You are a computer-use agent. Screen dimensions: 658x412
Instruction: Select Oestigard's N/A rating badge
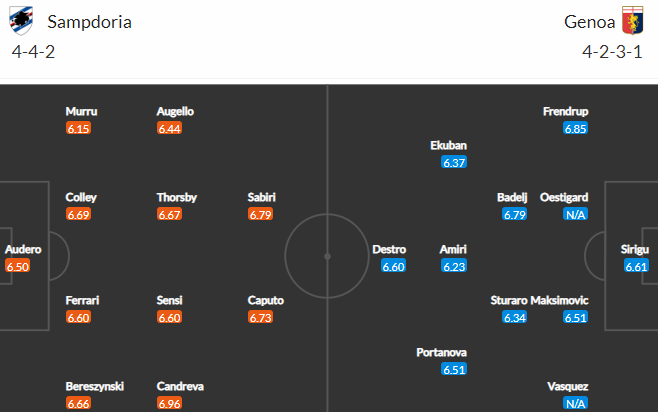coord(575,214)
